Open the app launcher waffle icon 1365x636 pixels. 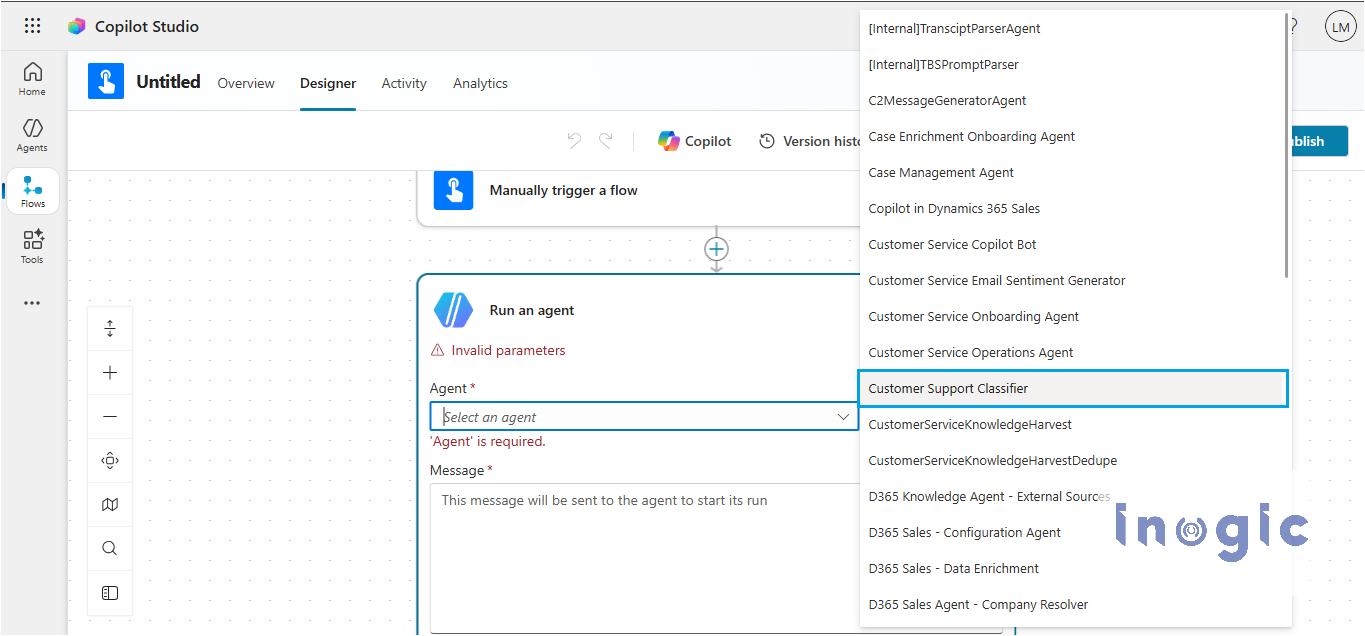click(32, 26)
